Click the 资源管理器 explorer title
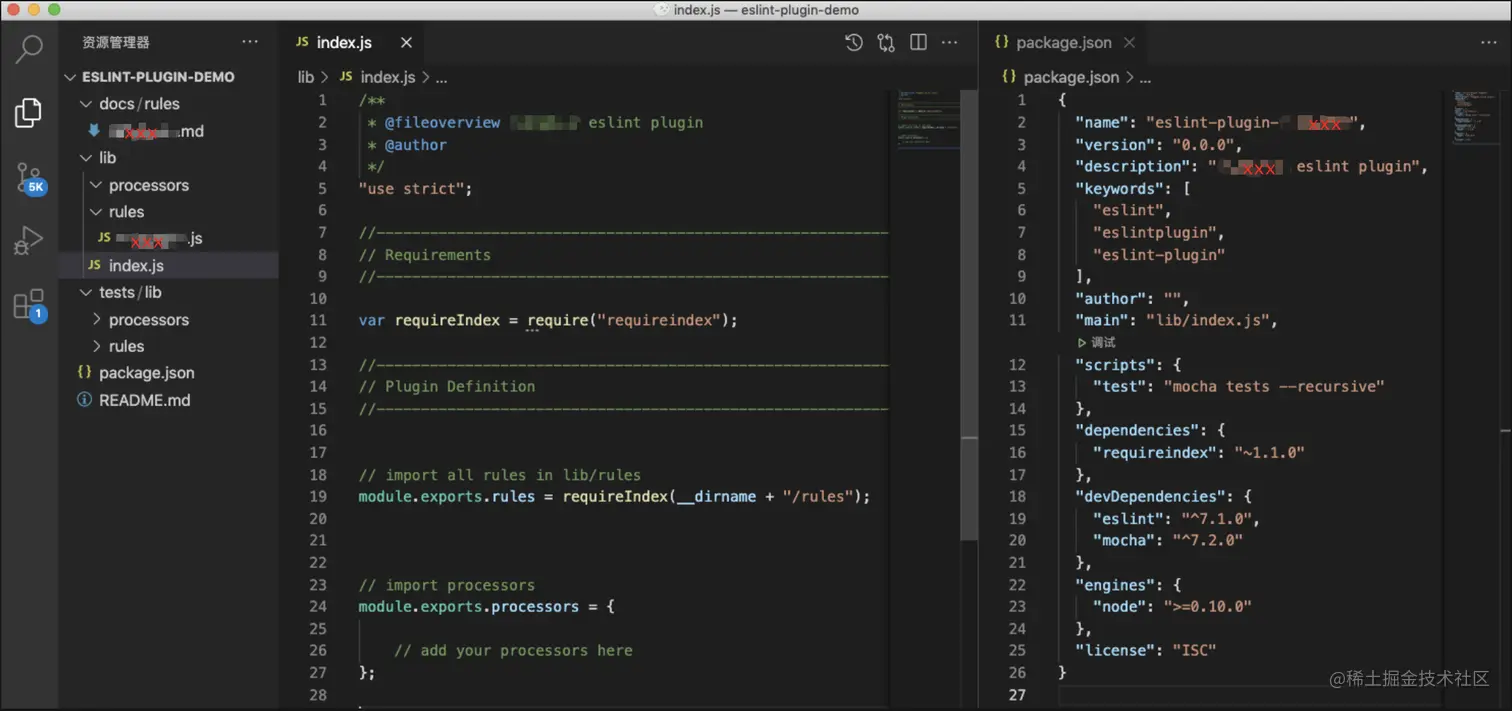The height and width of the screenshot is (711, 1512). 116,42
